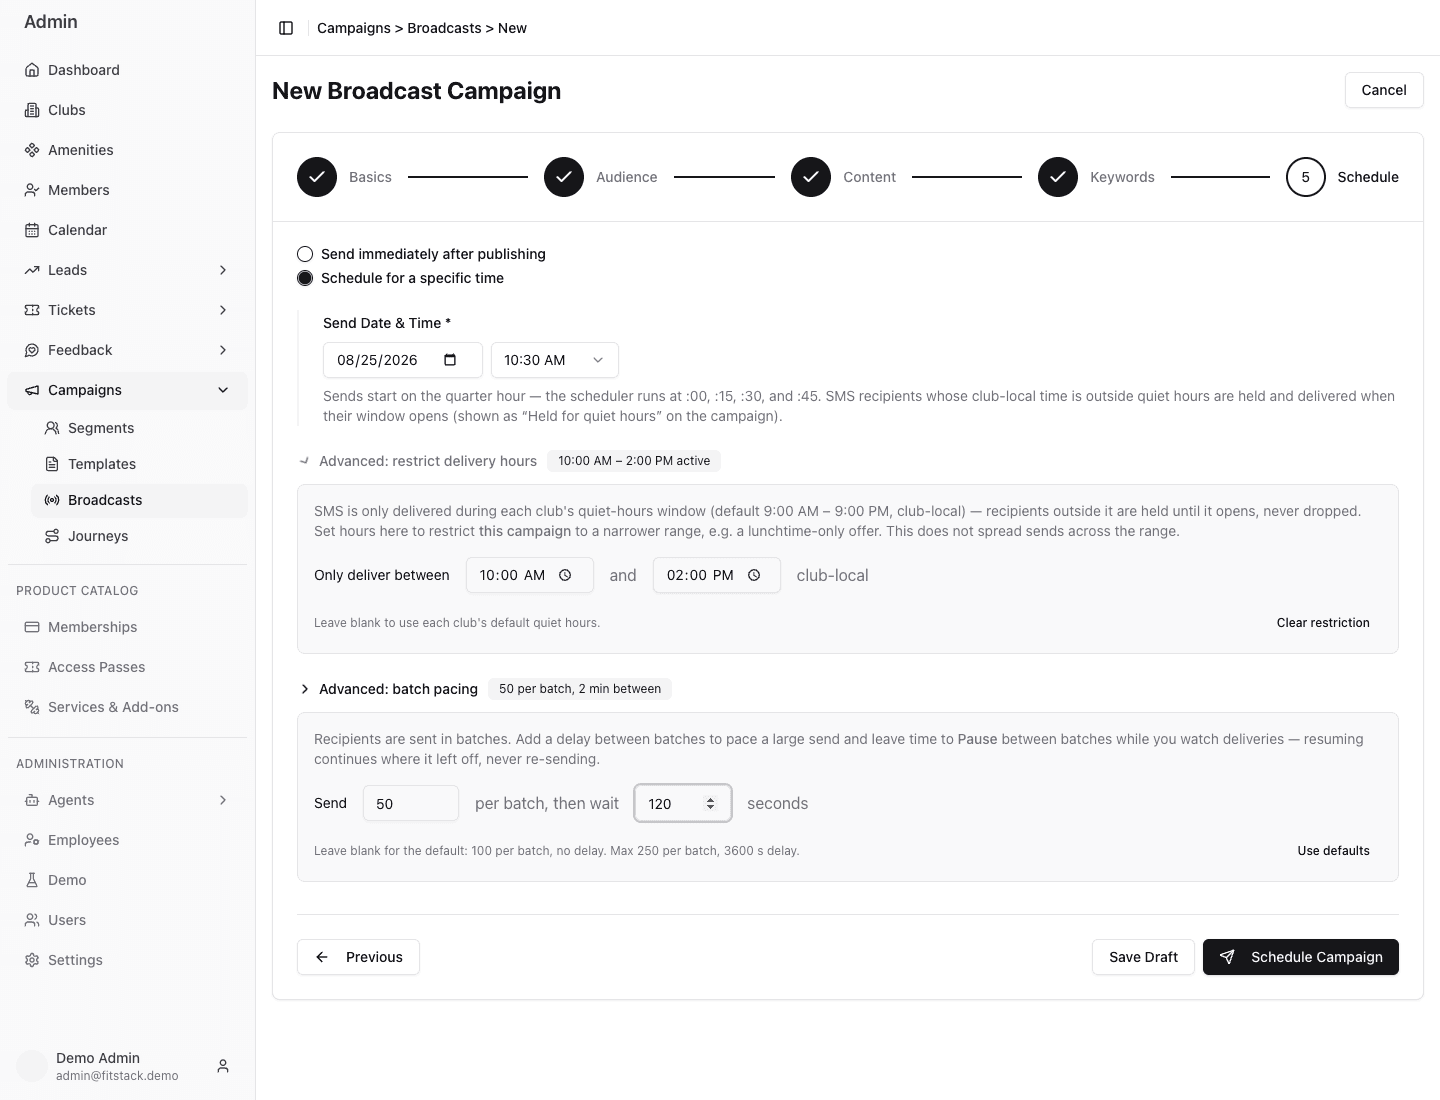Screen dimensions: 1440x1100
Task: Go to the Keywords step
Action: click(1096, 177)
